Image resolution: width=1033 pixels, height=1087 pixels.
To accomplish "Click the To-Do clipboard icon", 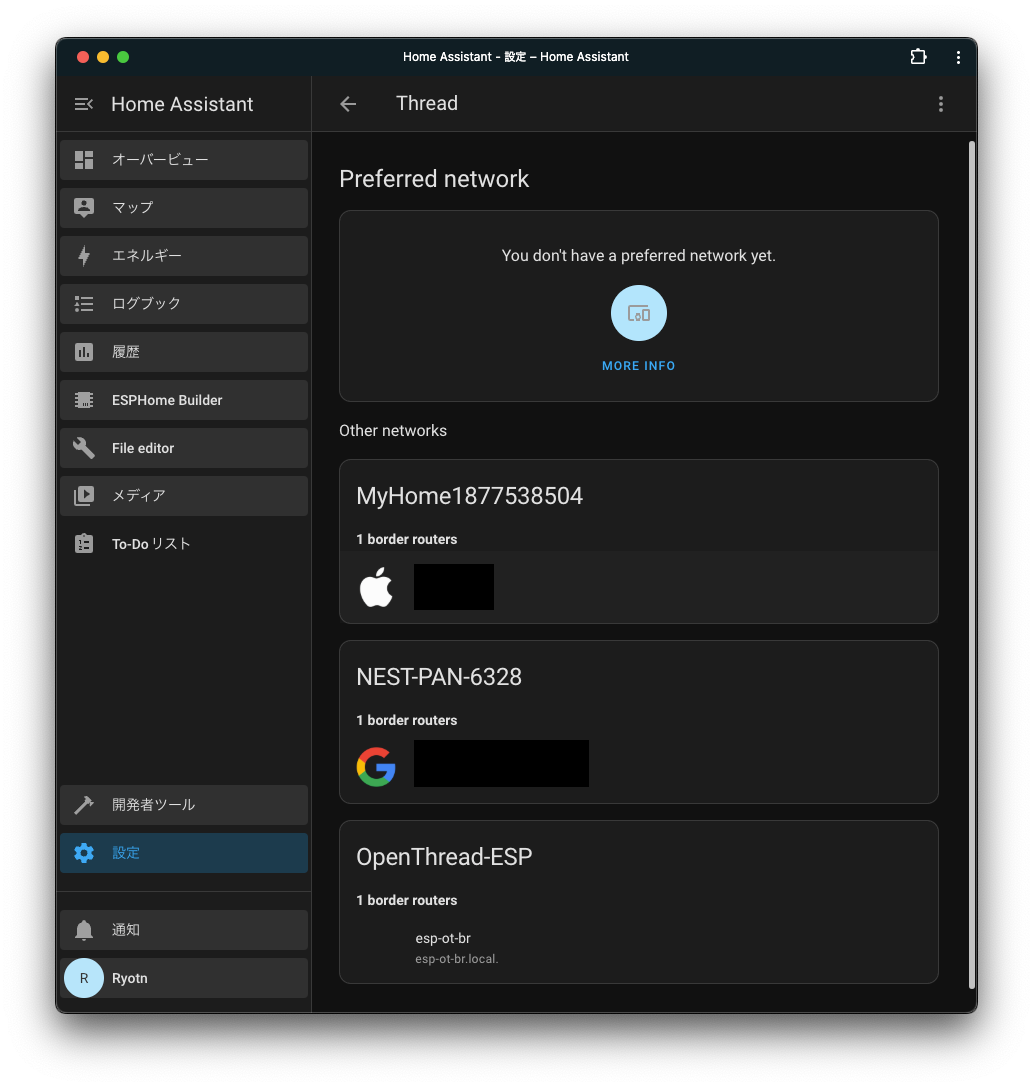I will click(x=84, y=544).
